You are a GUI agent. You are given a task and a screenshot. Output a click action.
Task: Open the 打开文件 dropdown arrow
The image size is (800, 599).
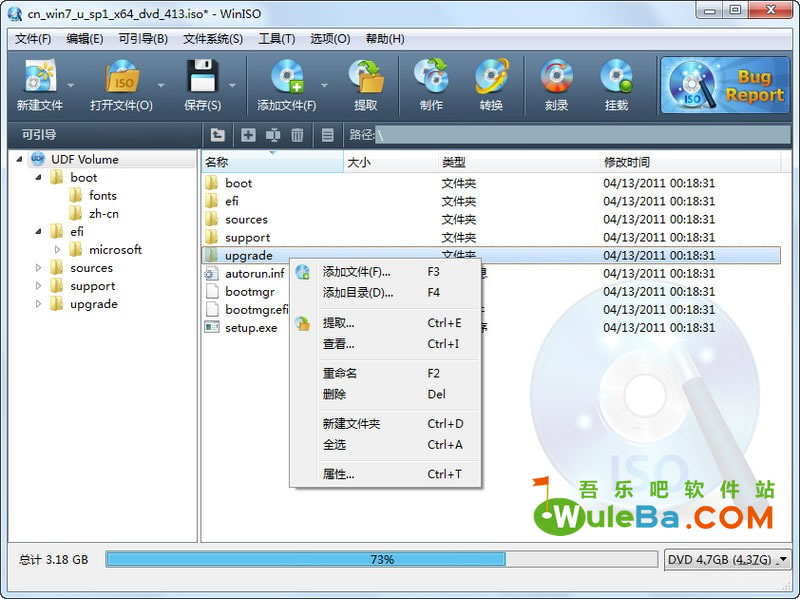click(161, 85)
